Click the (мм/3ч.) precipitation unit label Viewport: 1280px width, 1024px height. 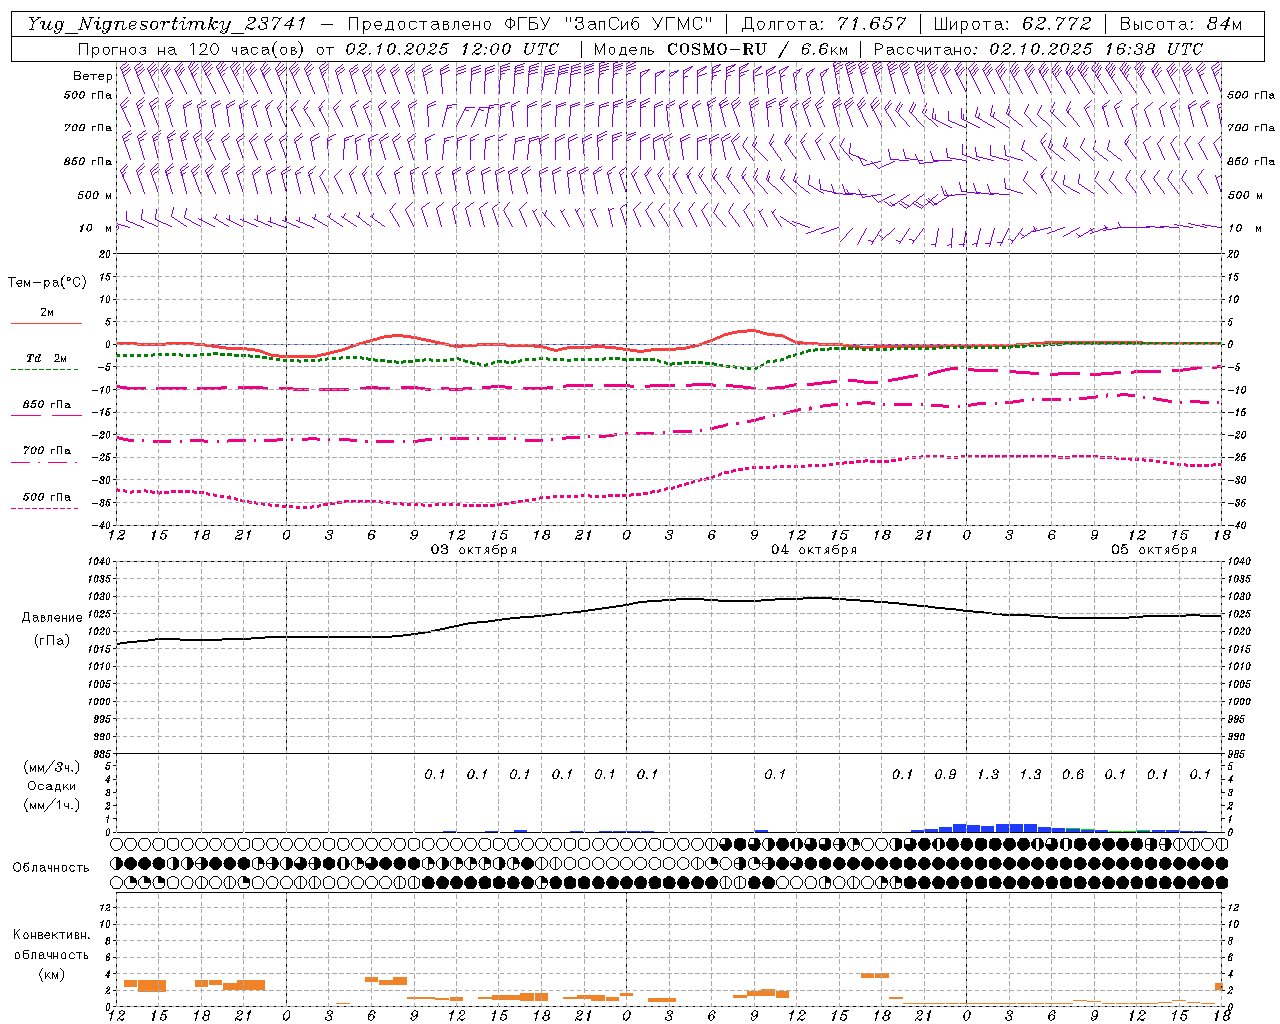[x=52, y=767]
